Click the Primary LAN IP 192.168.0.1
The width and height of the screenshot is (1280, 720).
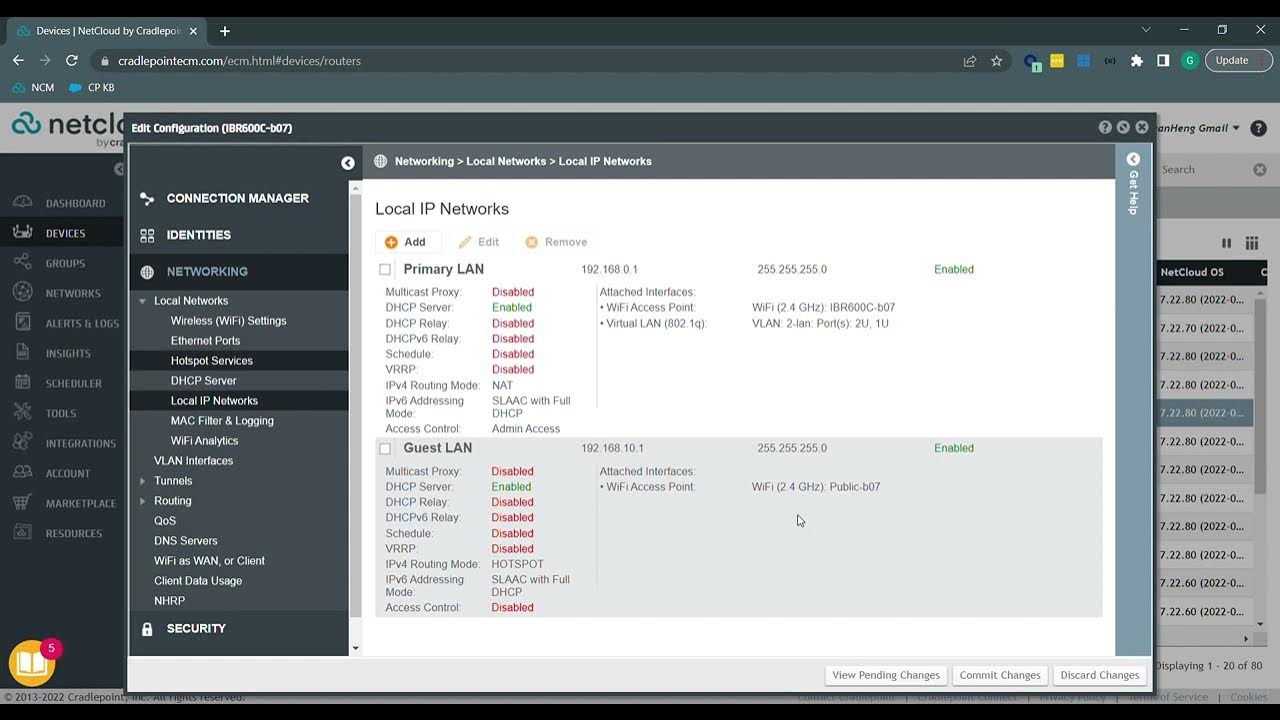[x=609, y=270]
